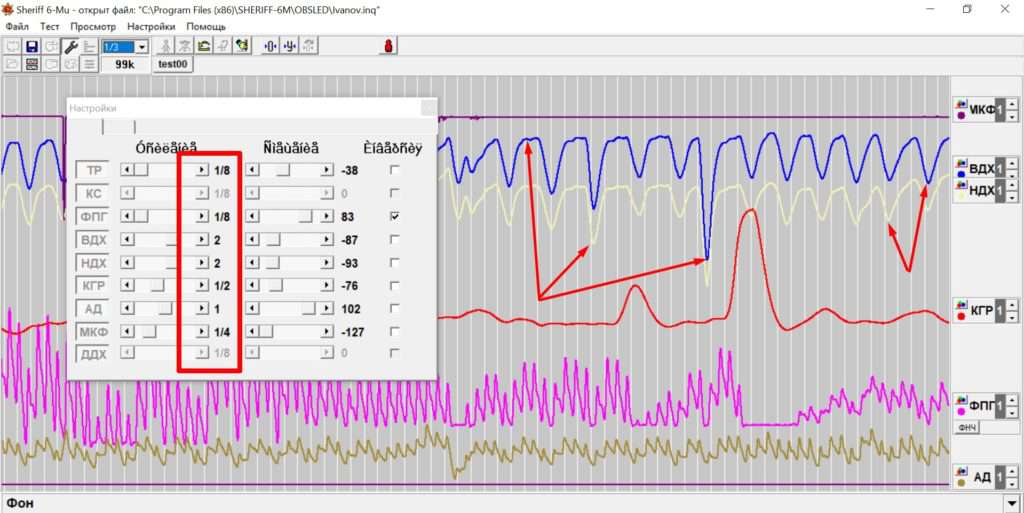The width and height of the screenshot is (1024, 513).
Task: Open the Настройки menu
Action: pos(152,26)
